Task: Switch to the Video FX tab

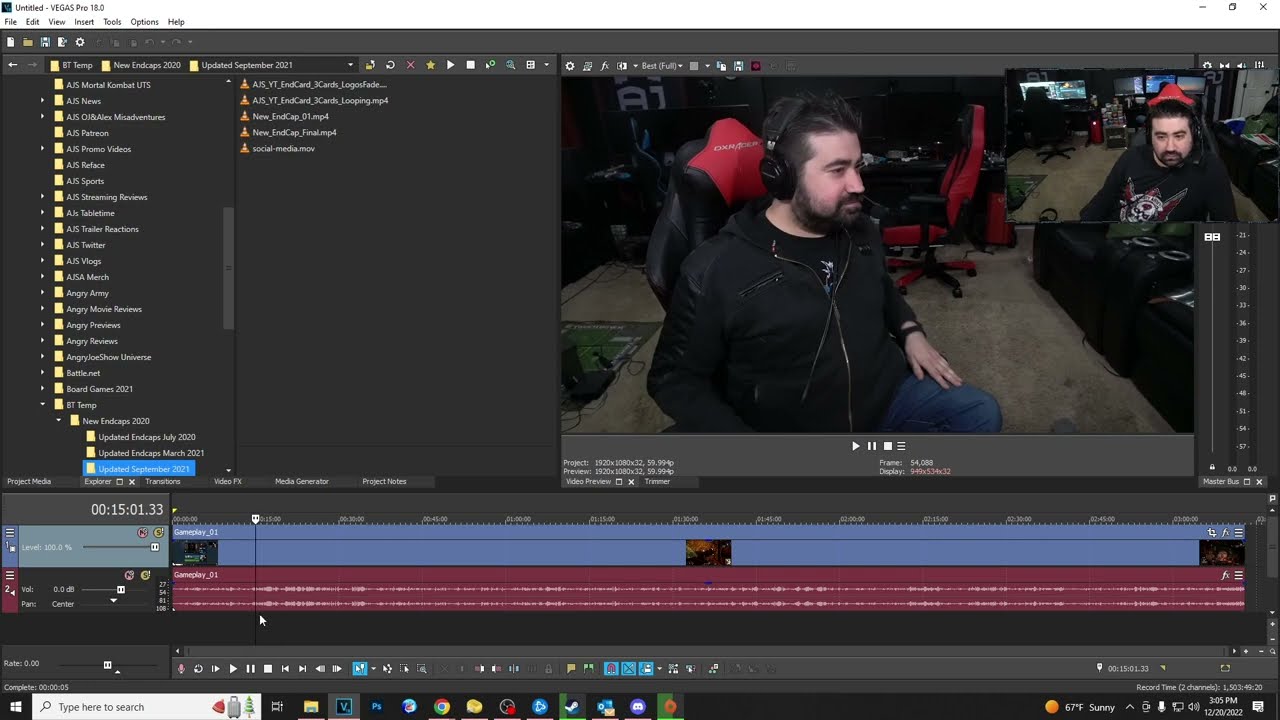Action: [x=228, y=482]
